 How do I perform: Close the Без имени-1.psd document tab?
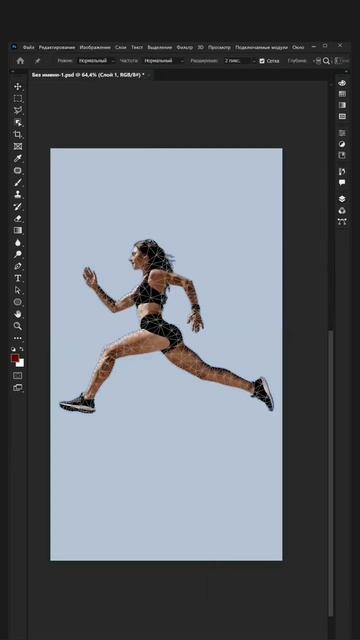[149, 75]
